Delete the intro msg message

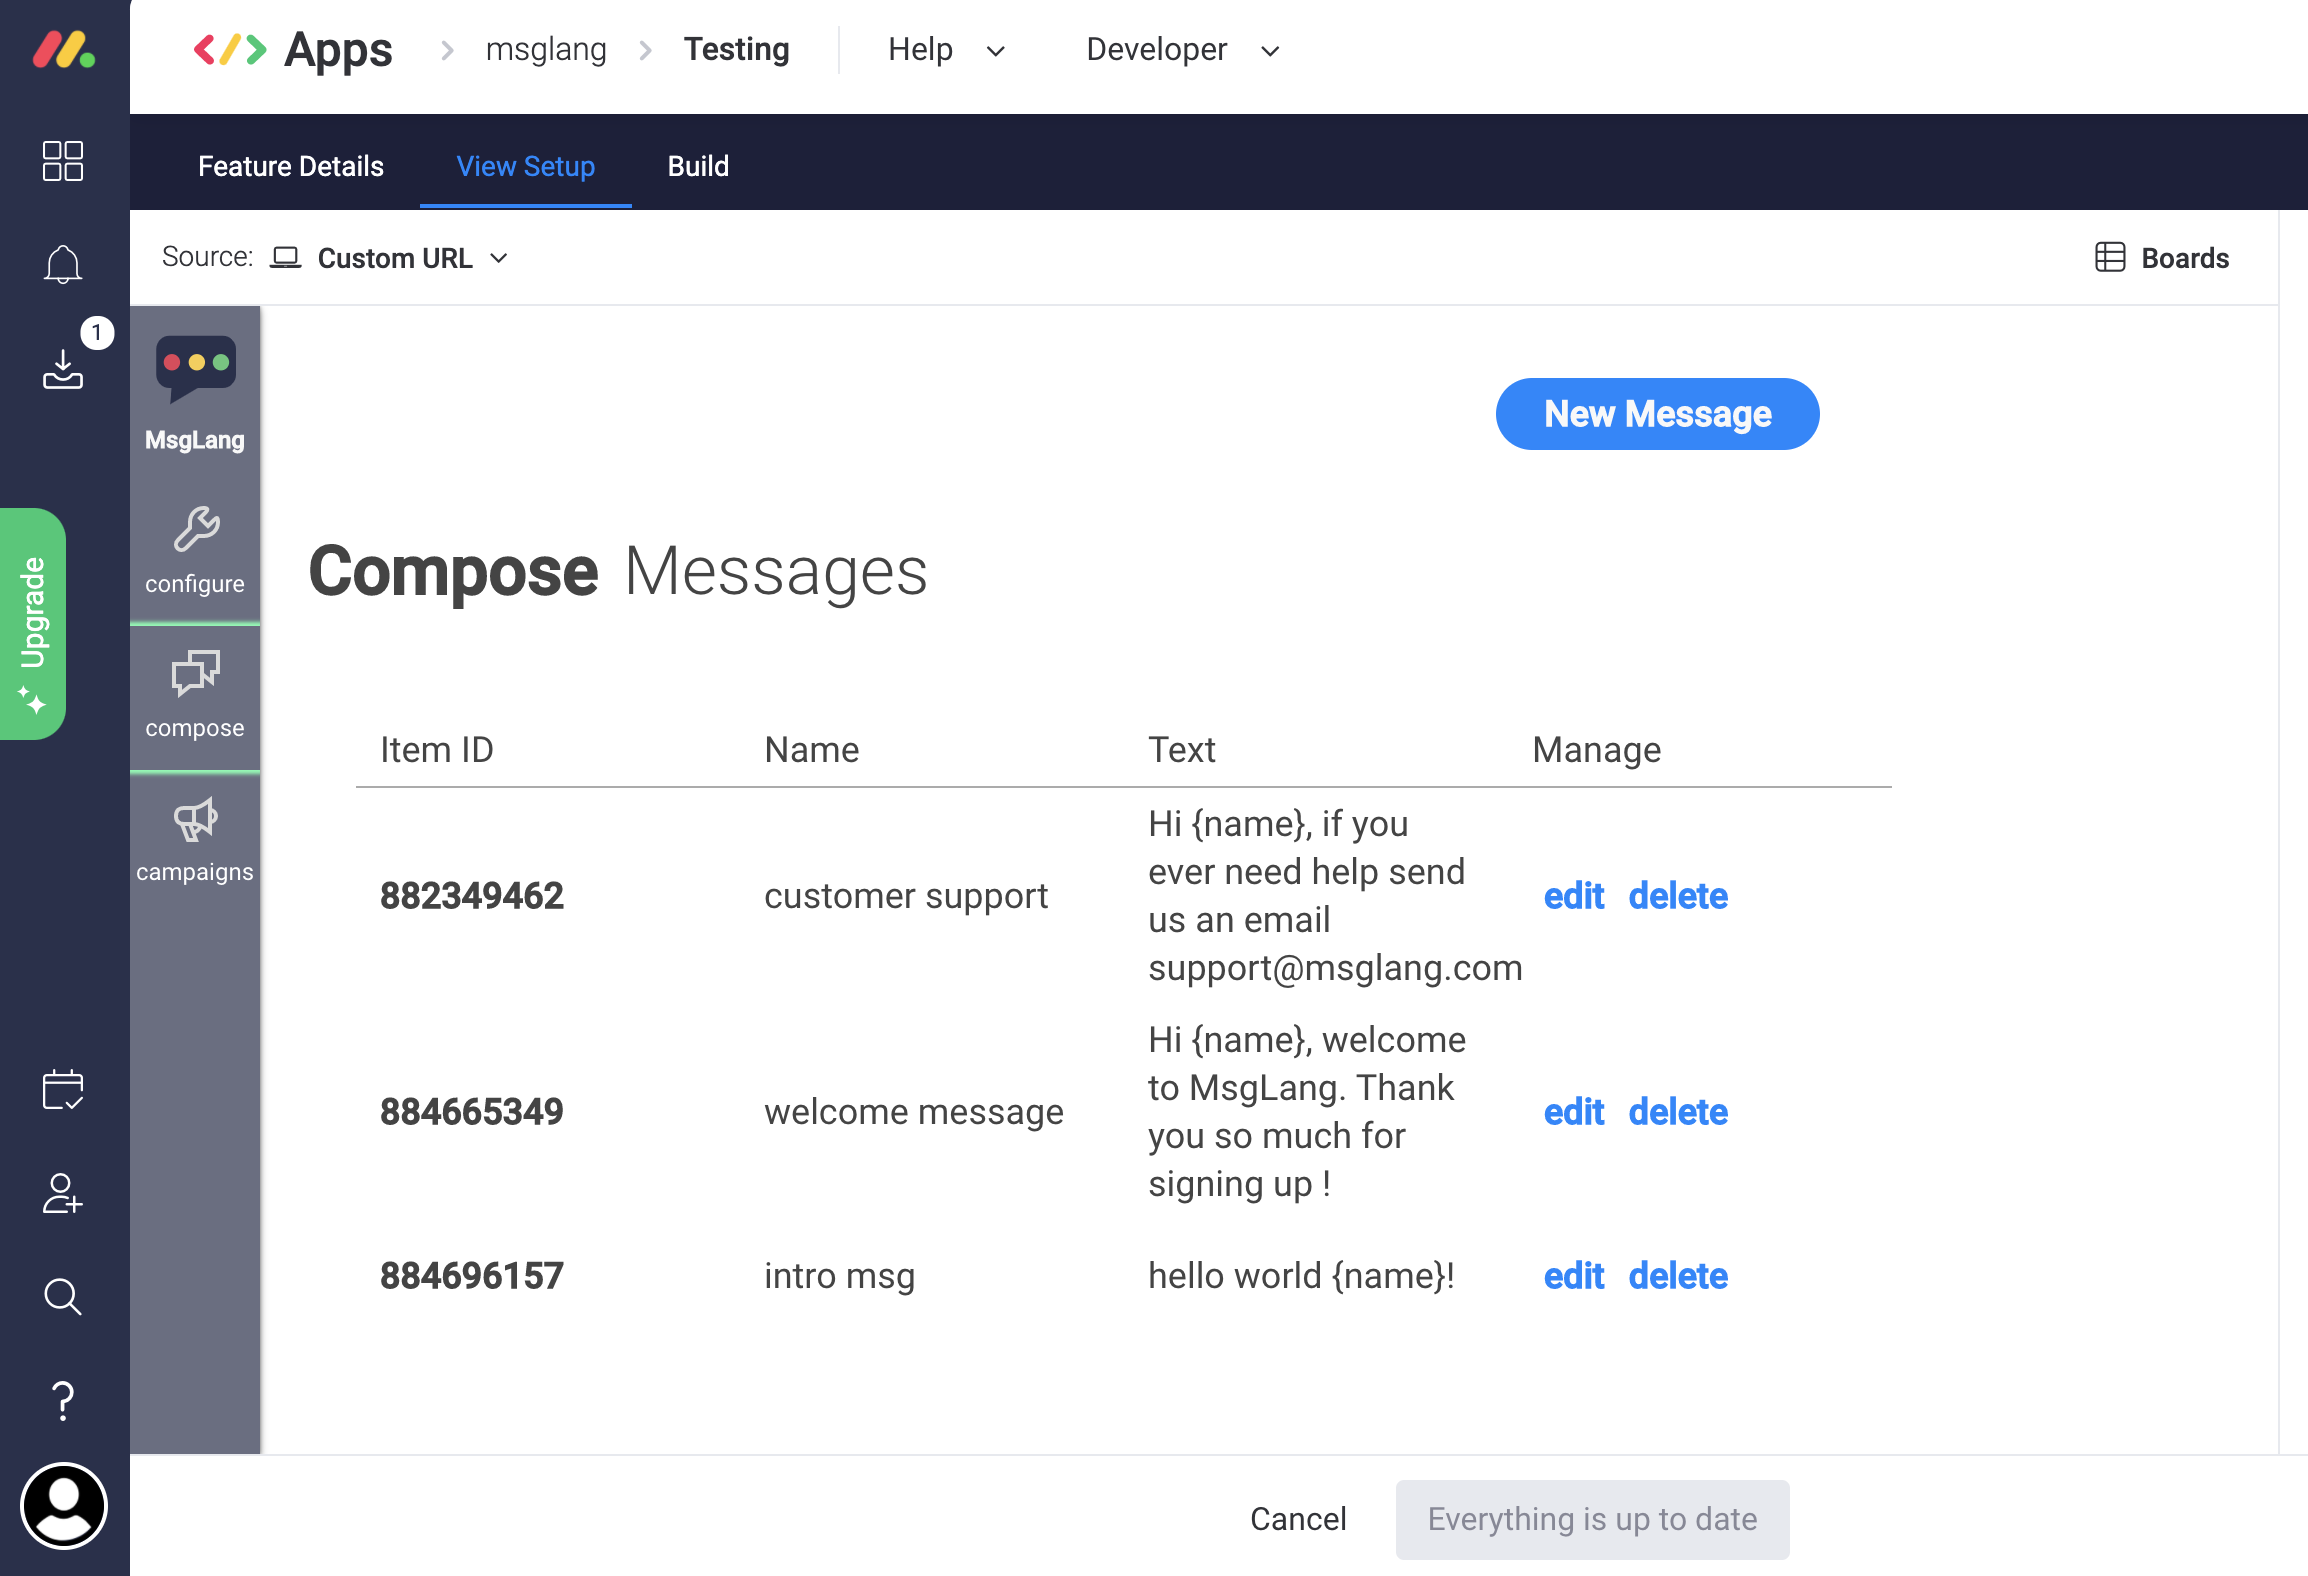coord(1677,1276)
